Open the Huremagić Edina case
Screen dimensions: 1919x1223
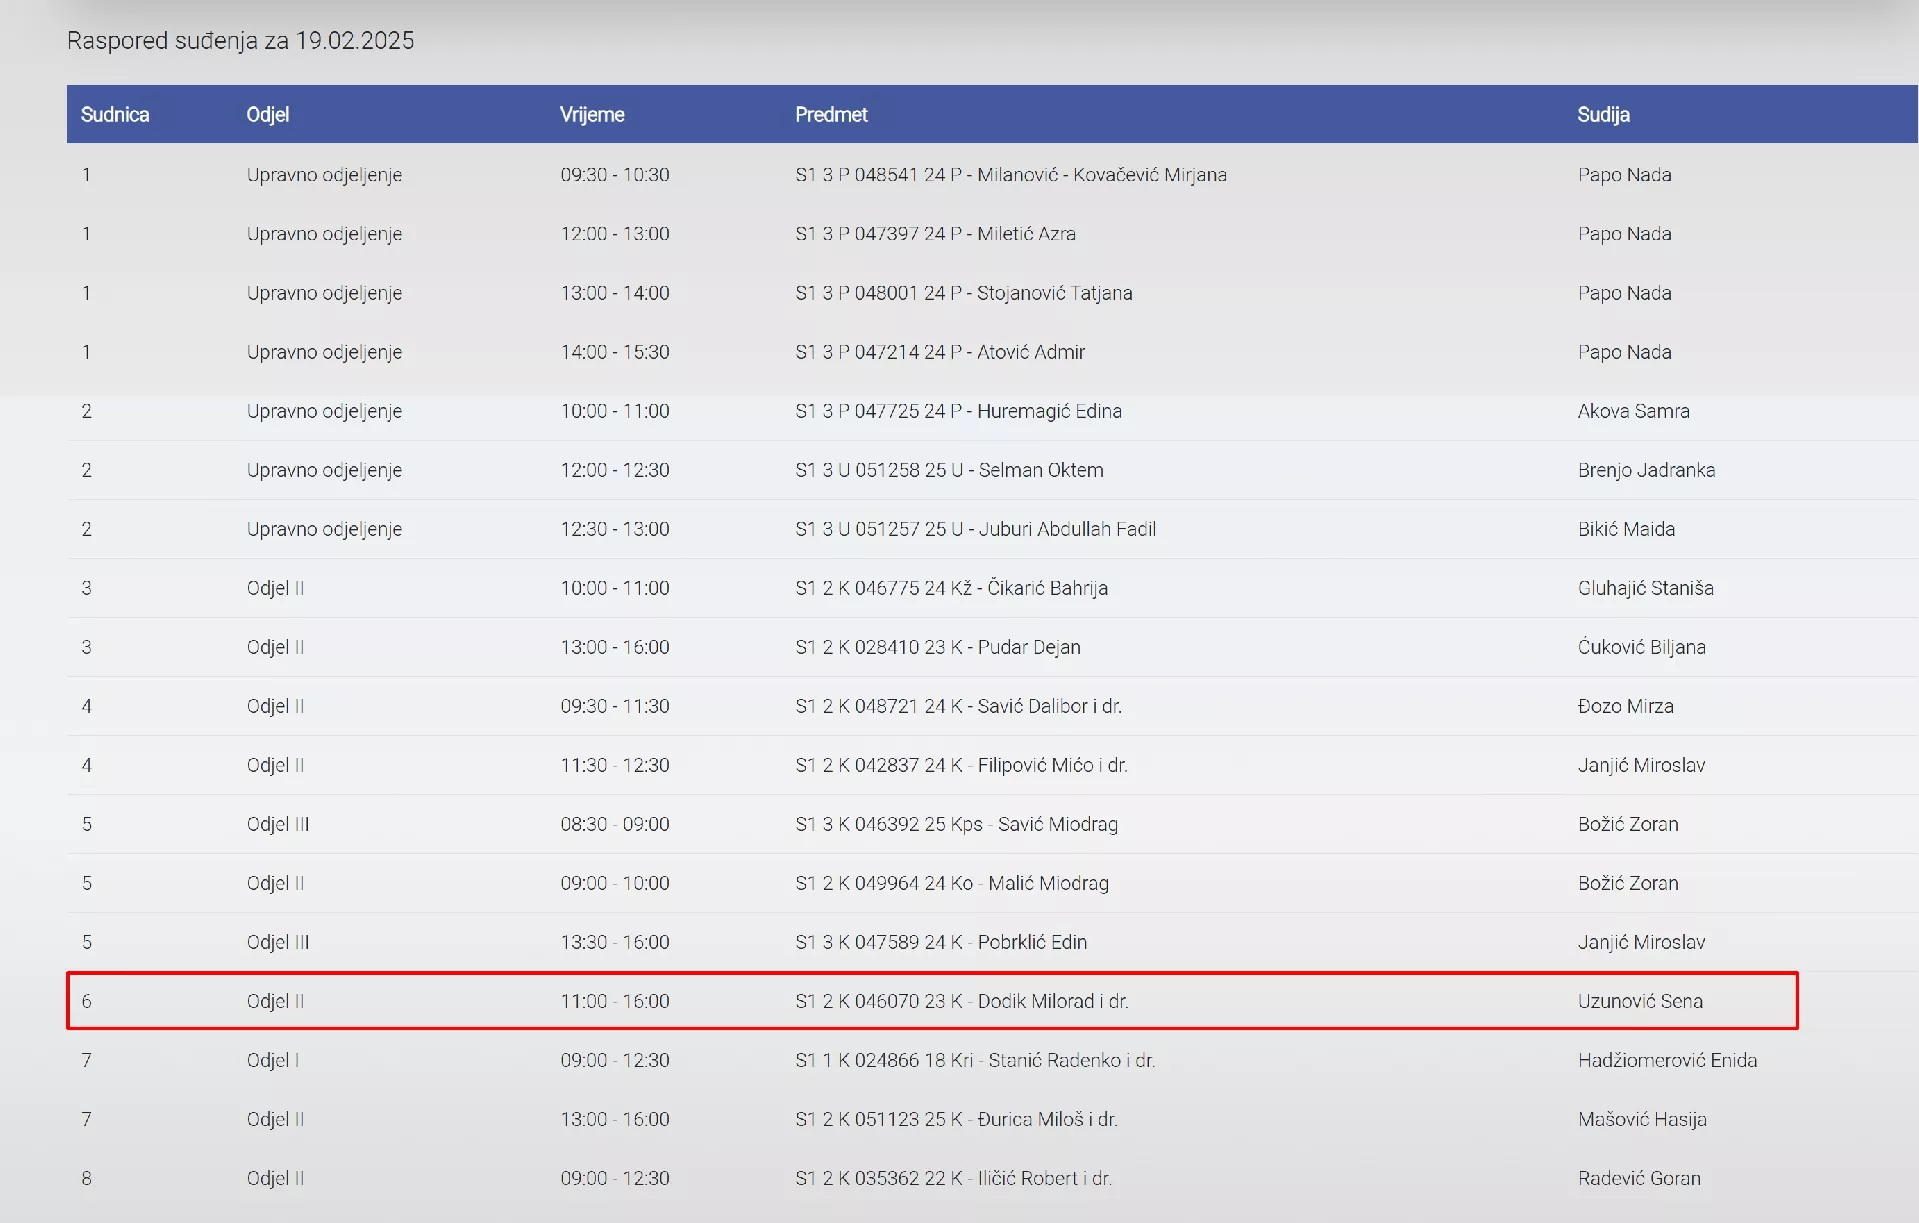pos(958,411)
